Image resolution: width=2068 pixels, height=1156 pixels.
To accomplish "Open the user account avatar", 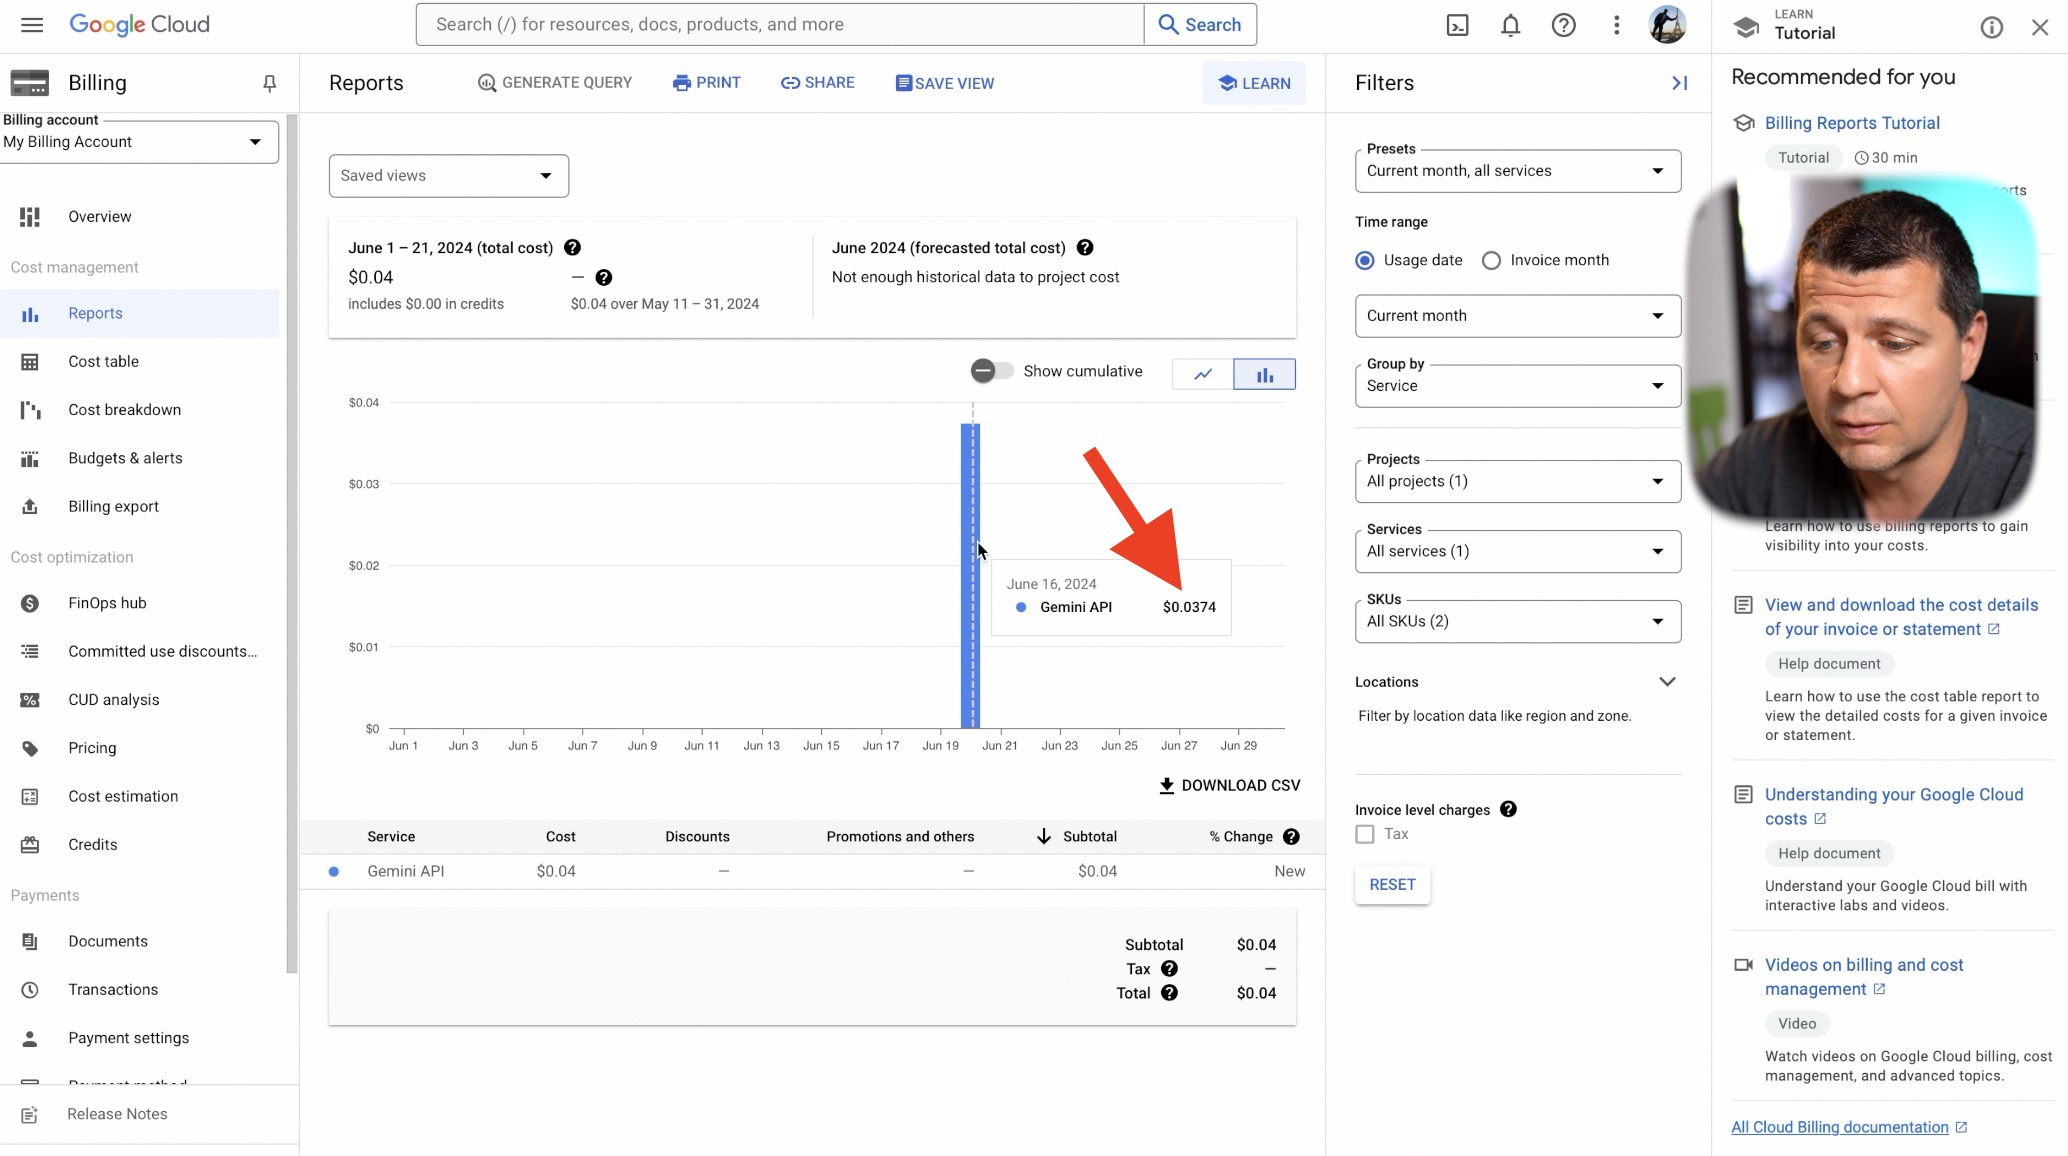I will click(1667, 25).
